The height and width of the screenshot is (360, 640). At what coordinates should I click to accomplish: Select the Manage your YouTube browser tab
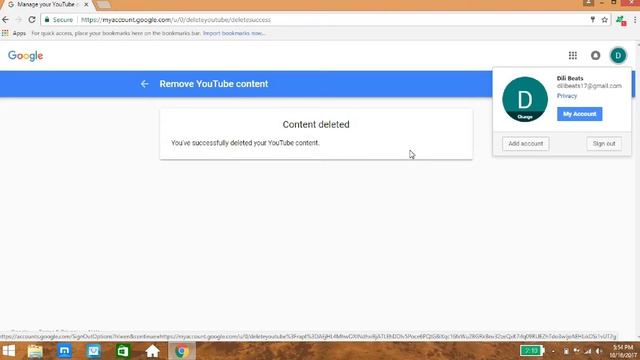(x=47, y=4)
